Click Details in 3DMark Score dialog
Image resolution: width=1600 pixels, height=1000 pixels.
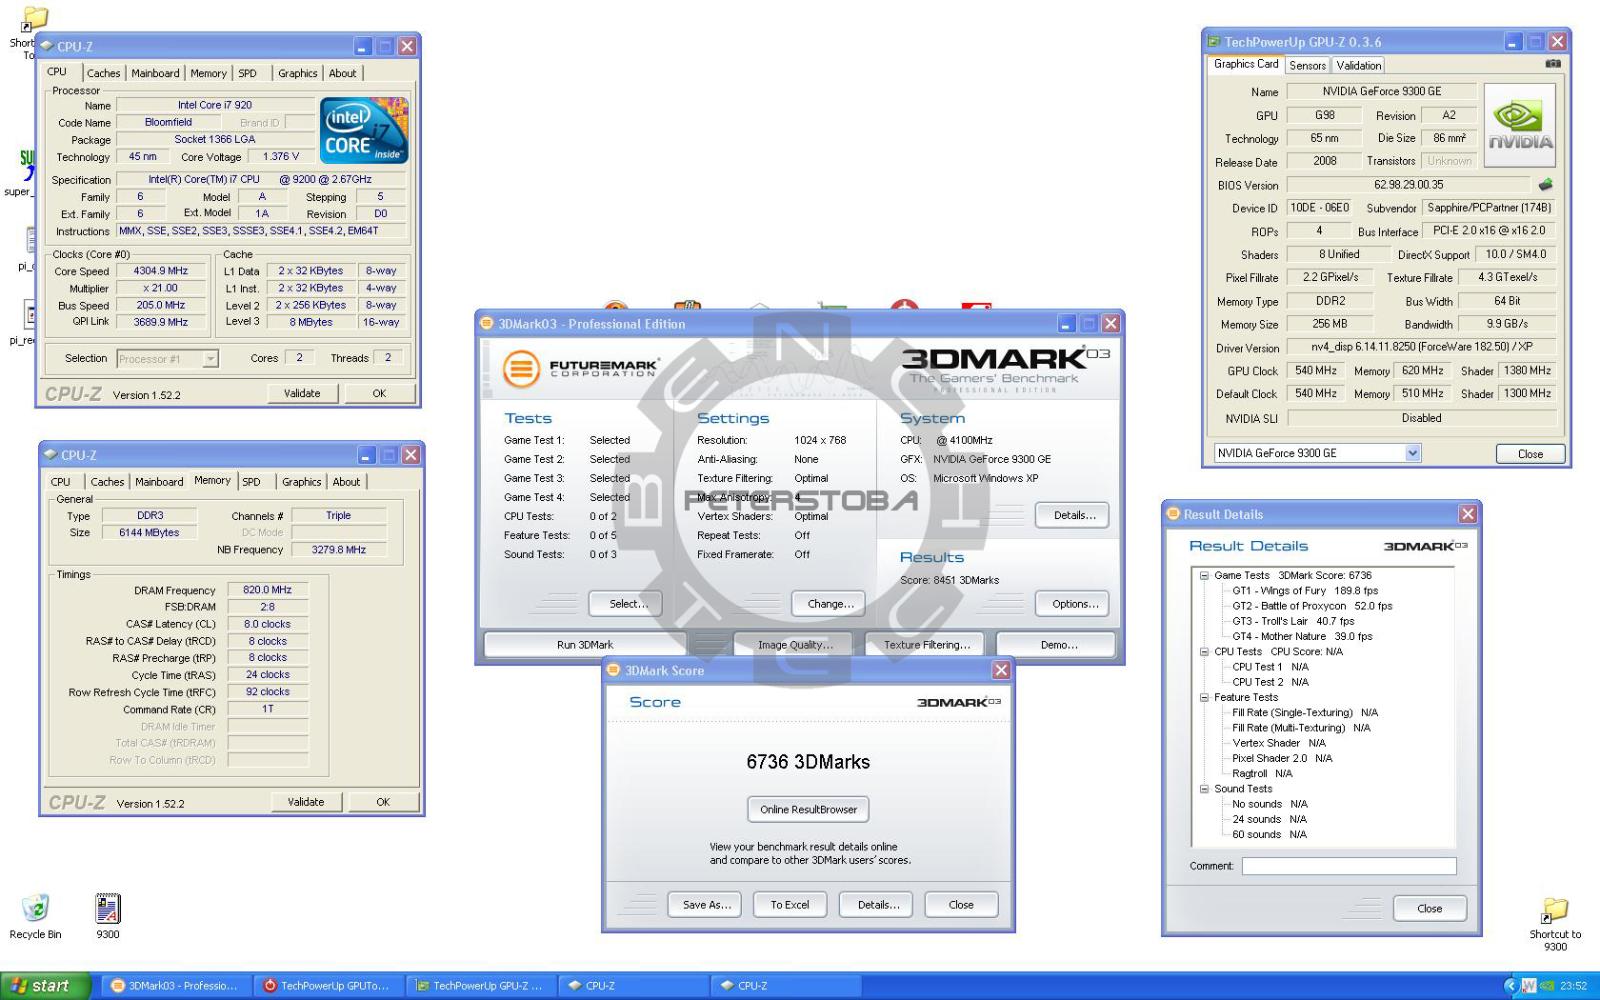[877, 905]
